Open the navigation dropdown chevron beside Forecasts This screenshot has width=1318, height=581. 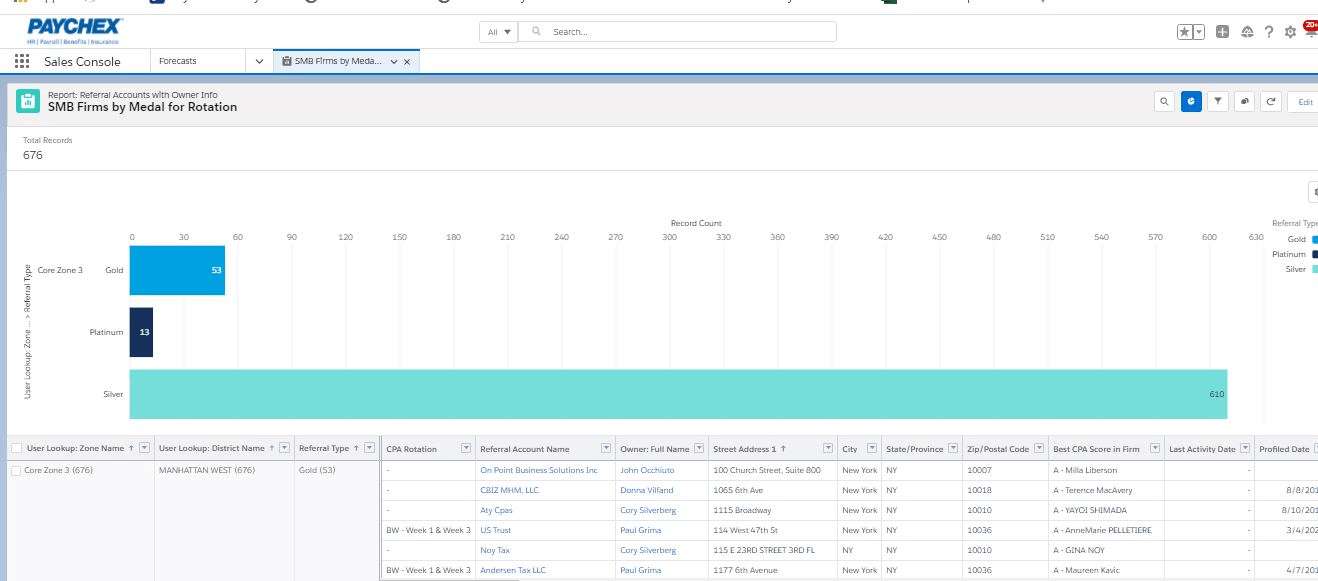tap(260, 62)
